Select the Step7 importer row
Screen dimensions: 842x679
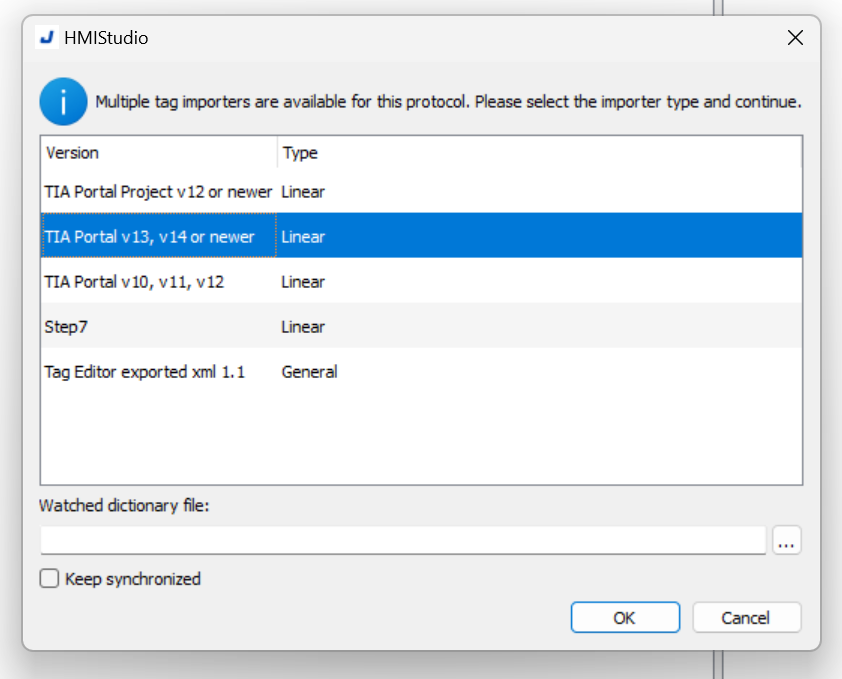tap(422, 326)
